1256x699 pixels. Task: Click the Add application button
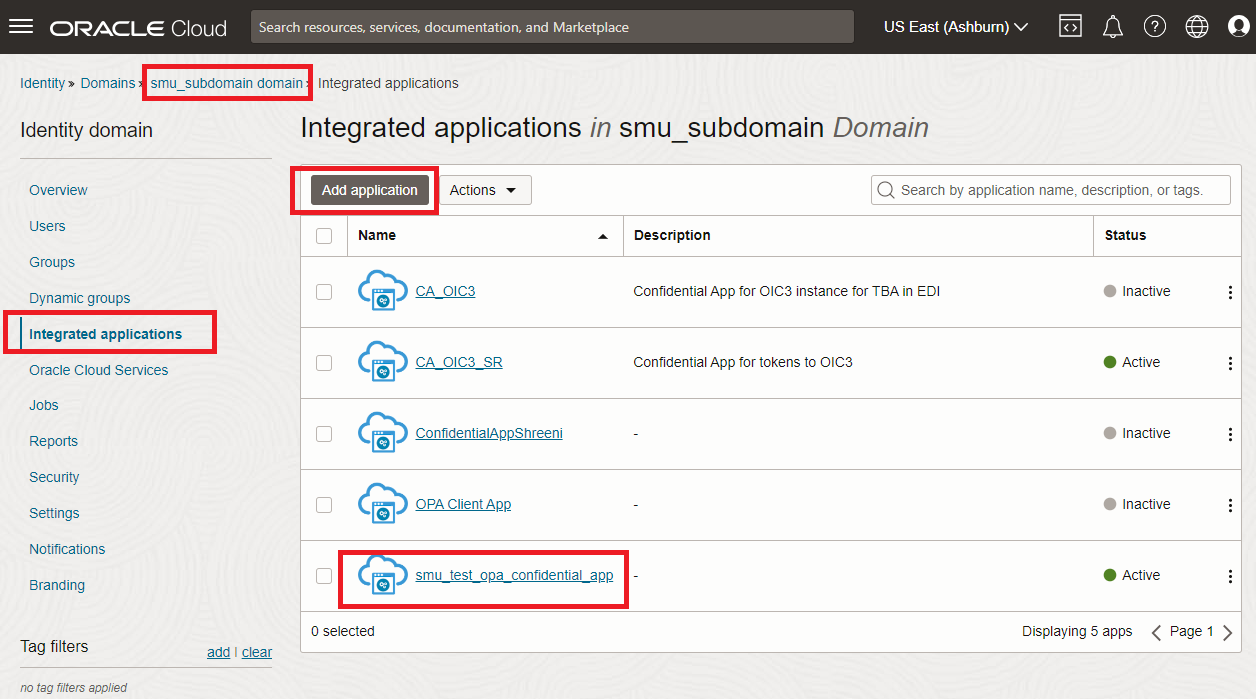coord(369,189)
